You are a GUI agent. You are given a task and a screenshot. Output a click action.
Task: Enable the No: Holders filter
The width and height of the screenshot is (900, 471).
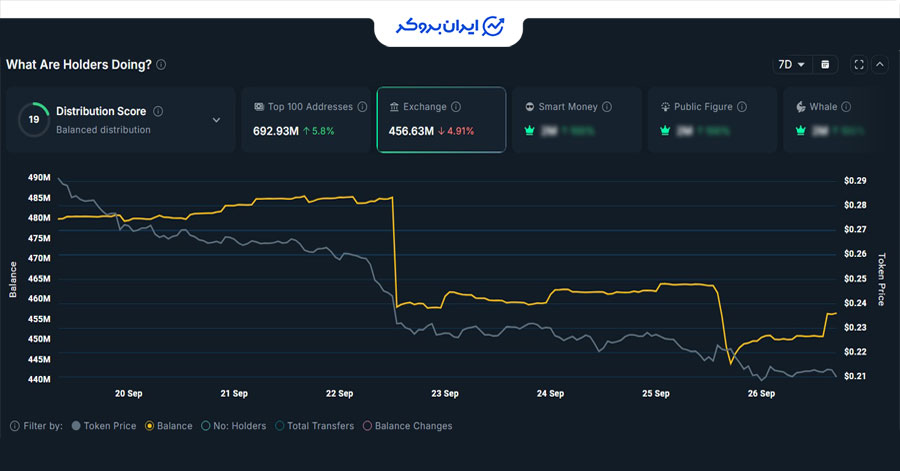232,426
